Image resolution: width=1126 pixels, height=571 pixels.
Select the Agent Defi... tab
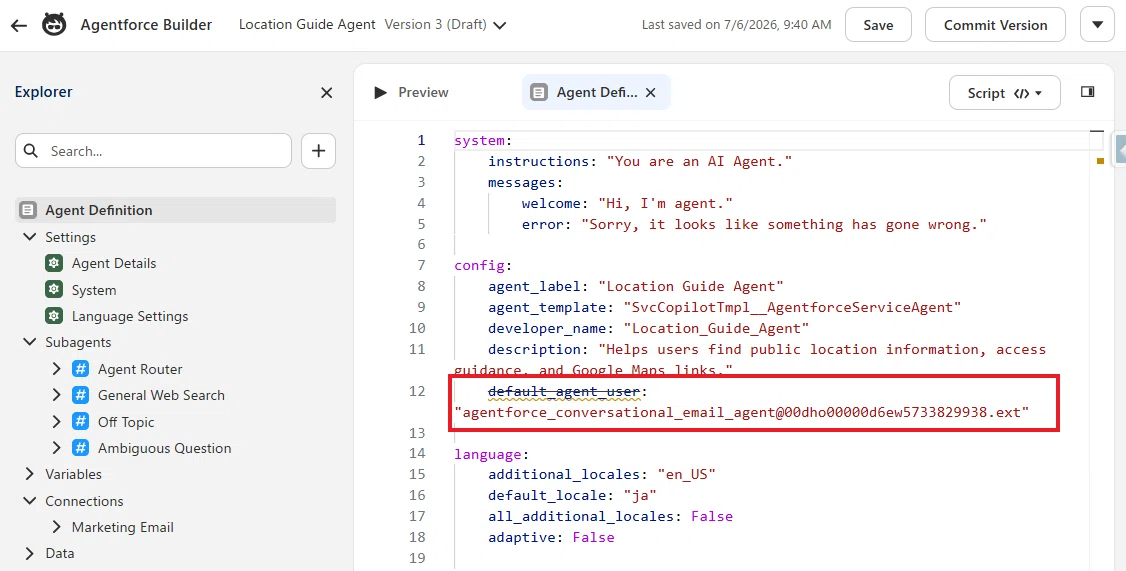[x=596, y=92]
